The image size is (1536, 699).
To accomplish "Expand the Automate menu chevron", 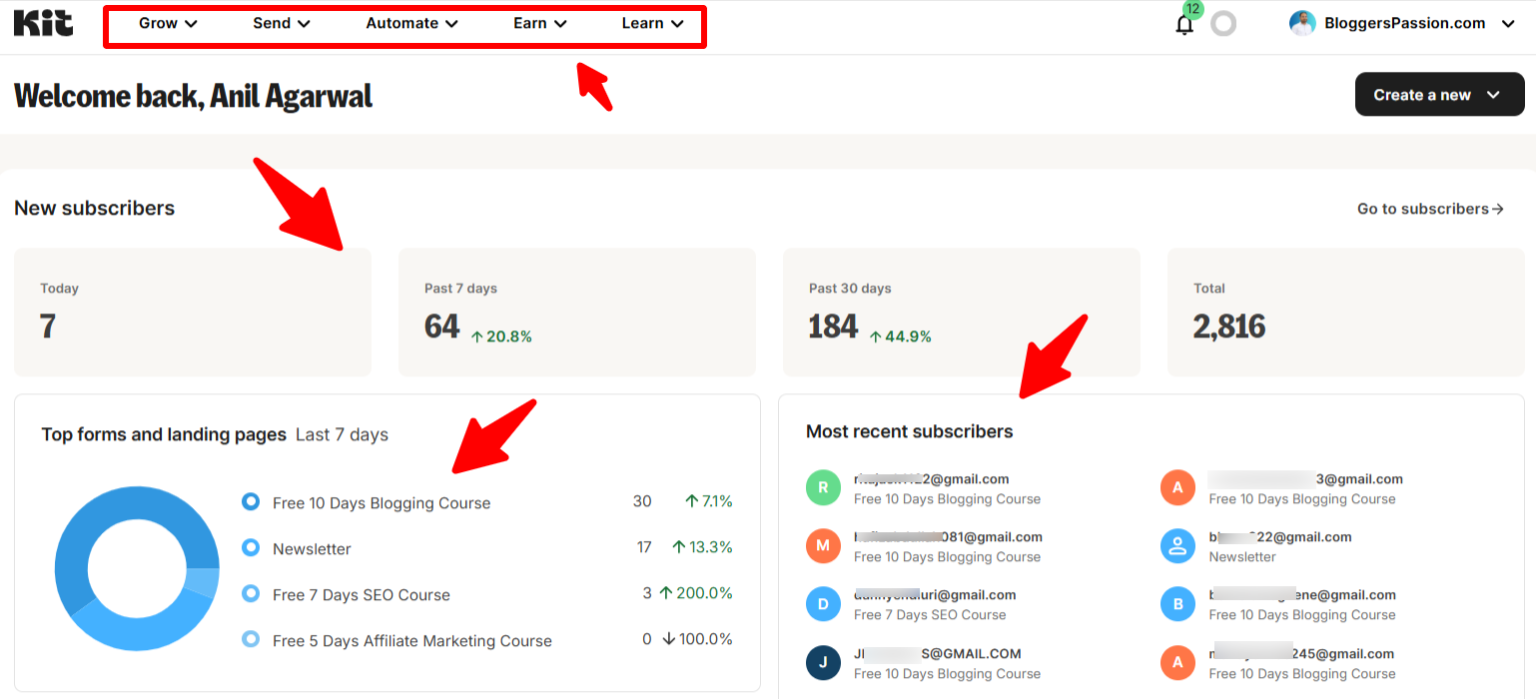I will pyautogui.click(x=451, y=23).
